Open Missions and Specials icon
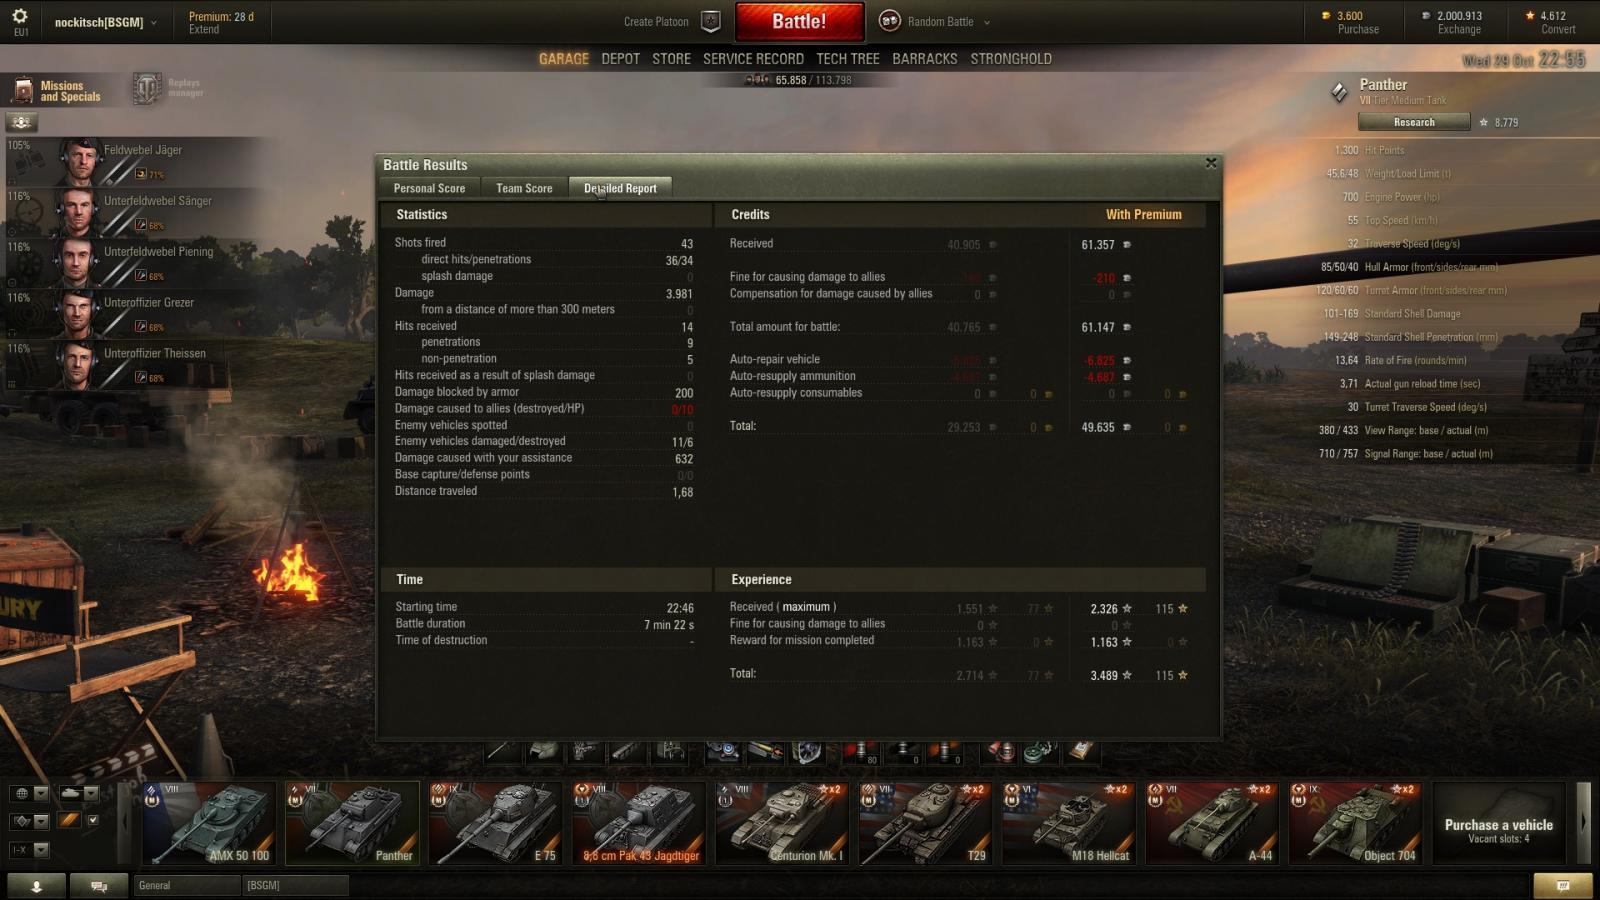This screenshot has height=900, width=1600. (x=23, y=91)
